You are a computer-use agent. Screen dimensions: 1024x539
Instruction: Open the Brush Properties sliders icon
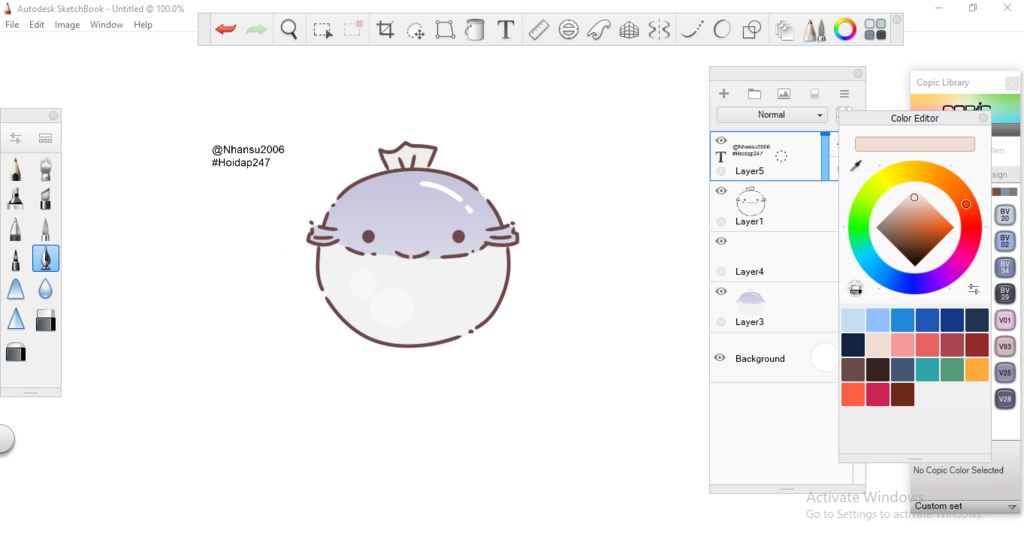tap(15, 138)
